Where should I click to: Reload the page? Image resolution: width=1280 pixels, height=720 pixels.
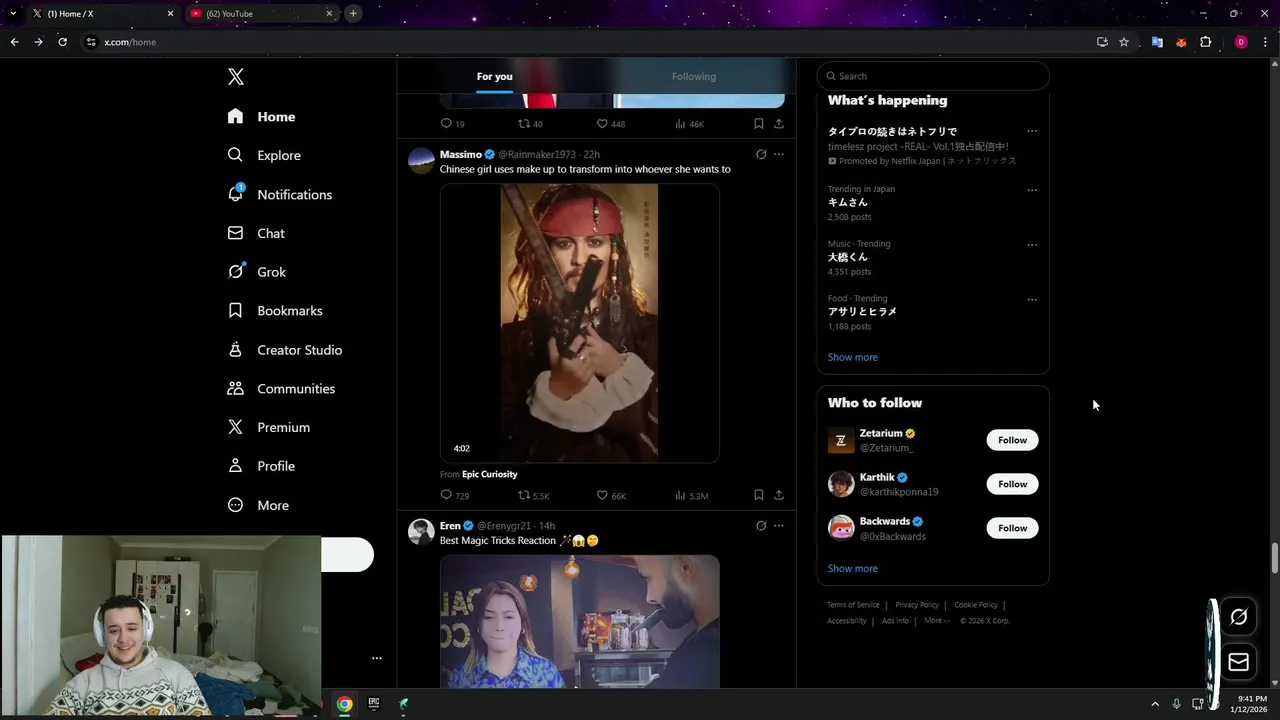click(62, 42)
